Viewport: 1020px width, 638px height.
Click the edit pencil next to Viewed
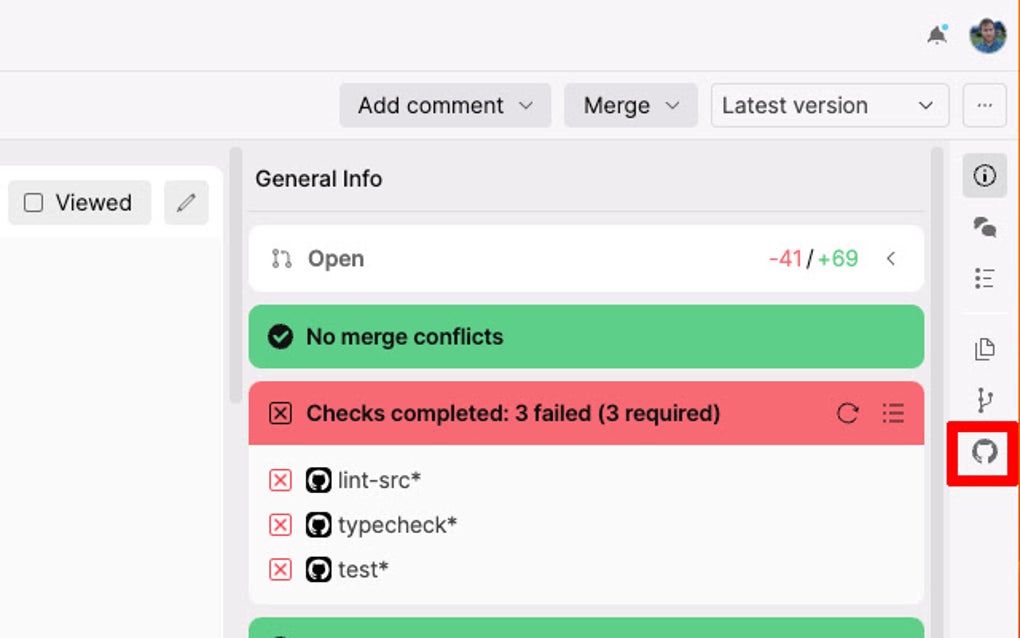(186, 202)
